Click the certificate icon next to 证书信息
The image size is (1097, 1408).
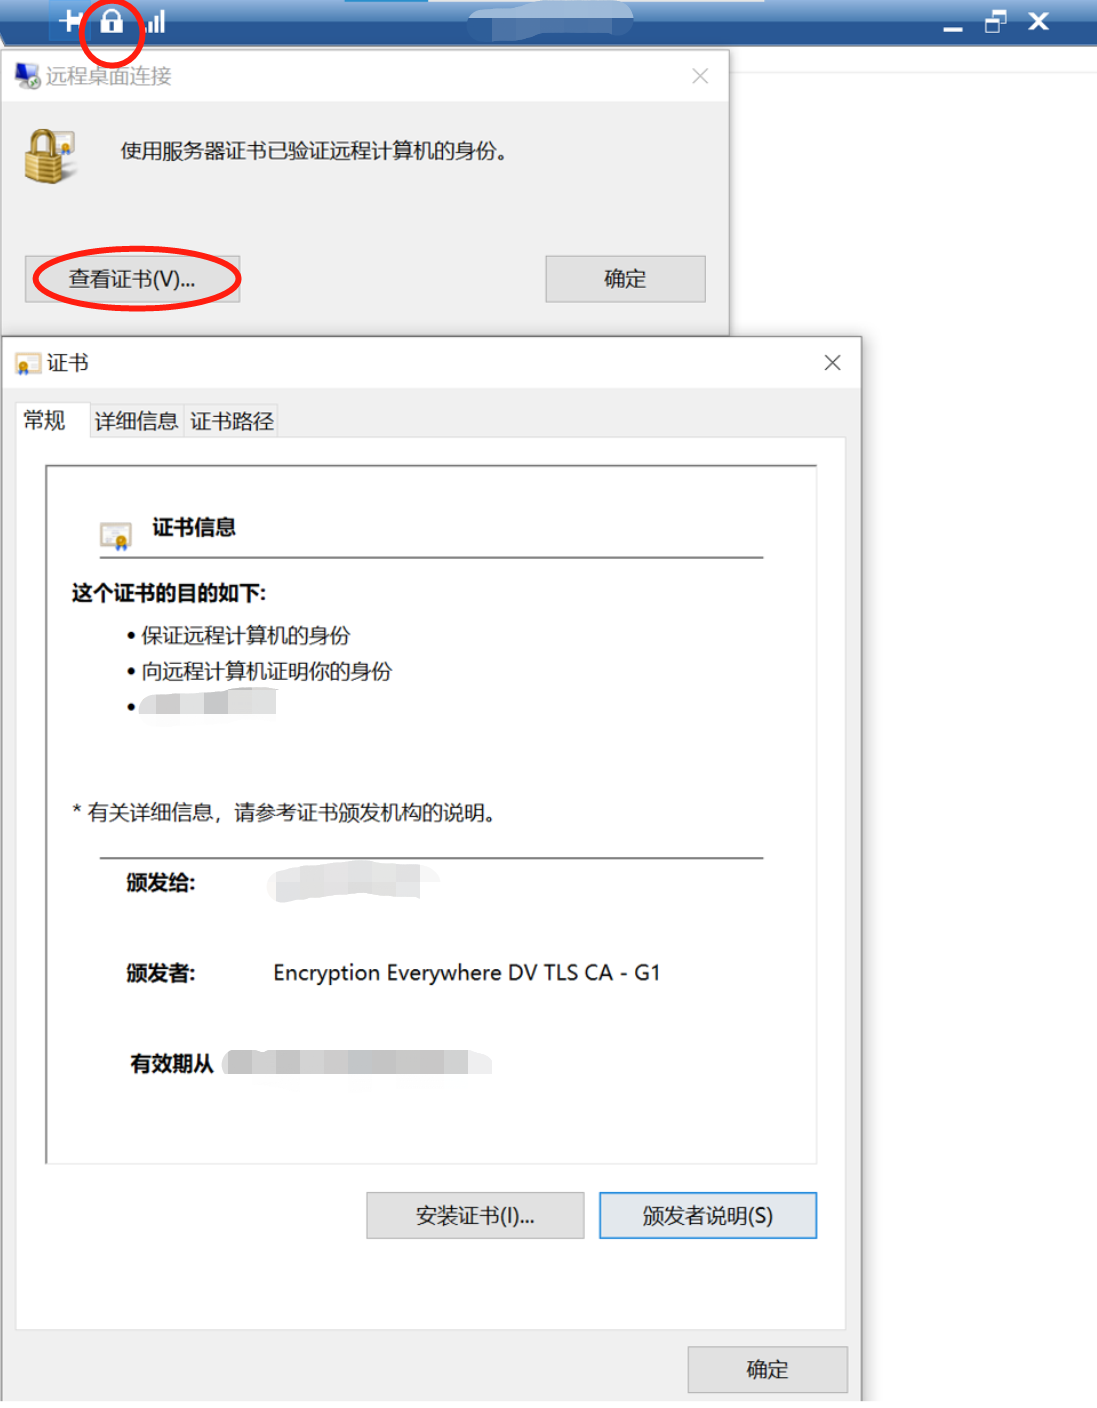[116, 535]
